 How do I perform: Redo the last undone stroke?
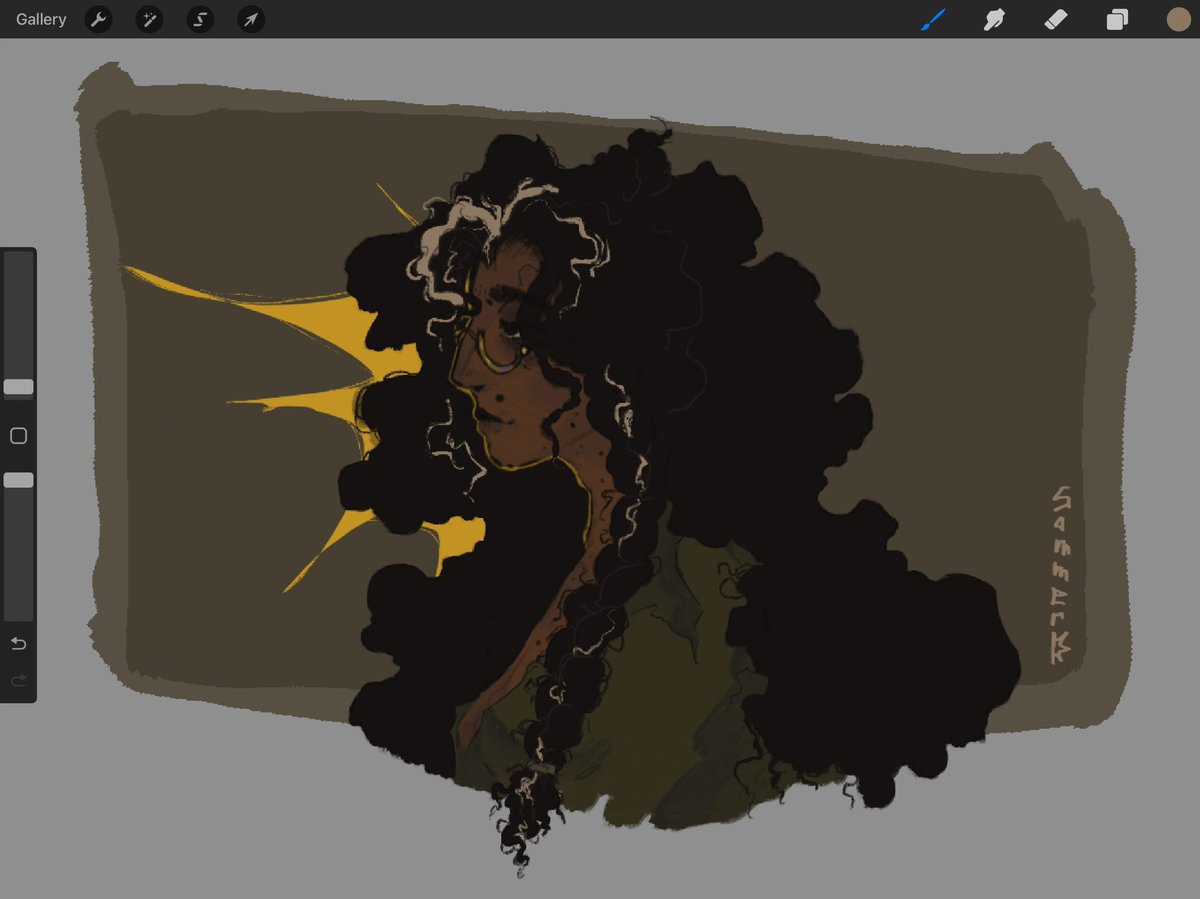tap(18, 681)
